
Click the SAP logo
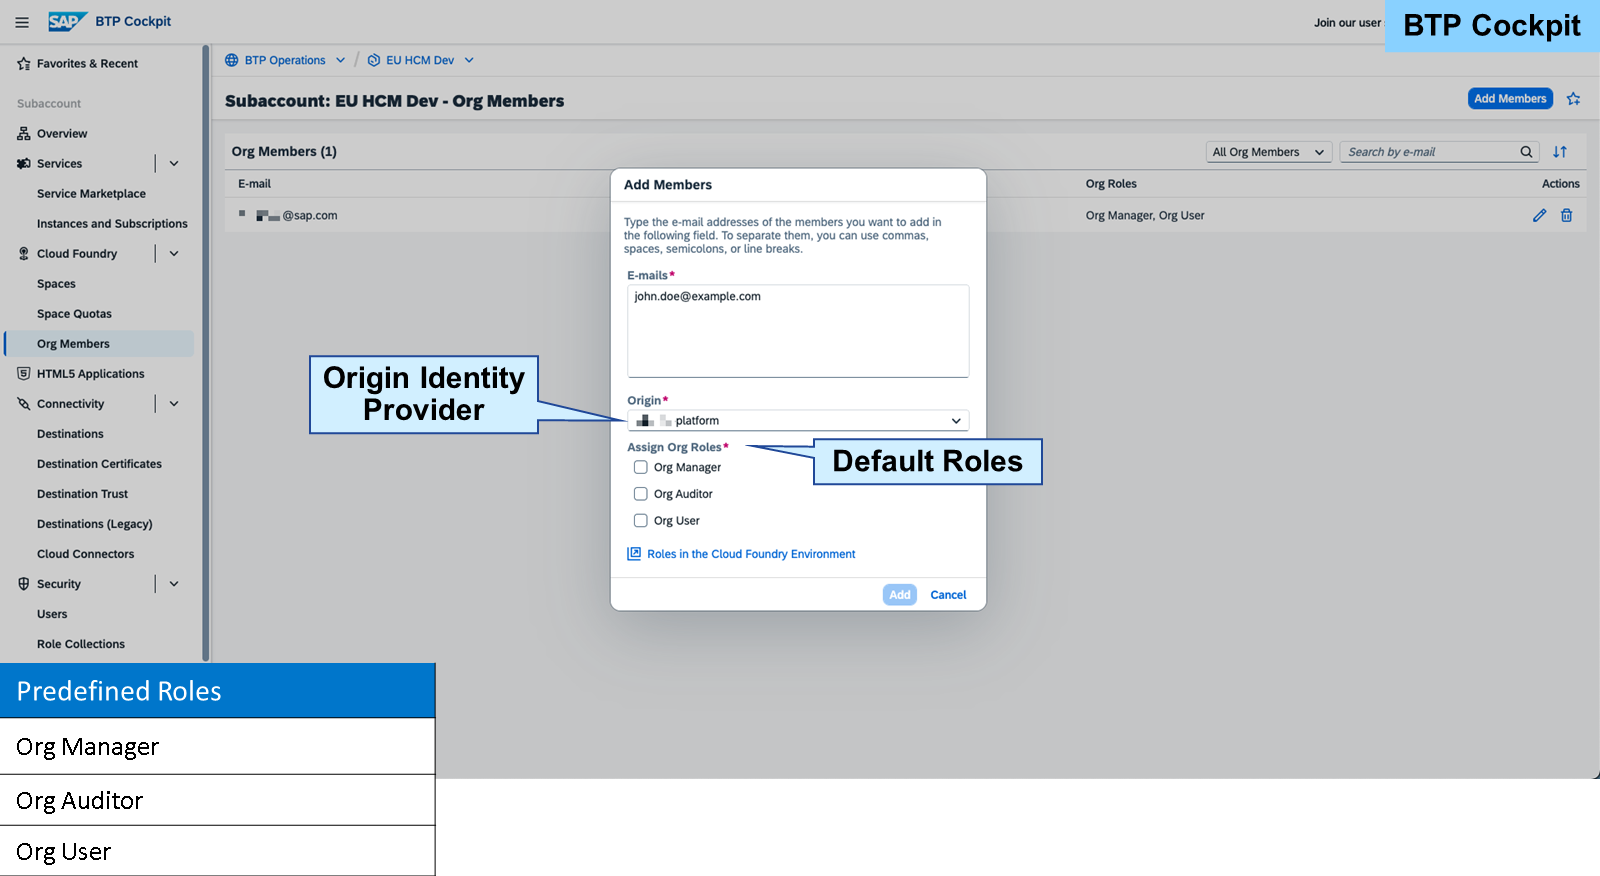point(68,21)
